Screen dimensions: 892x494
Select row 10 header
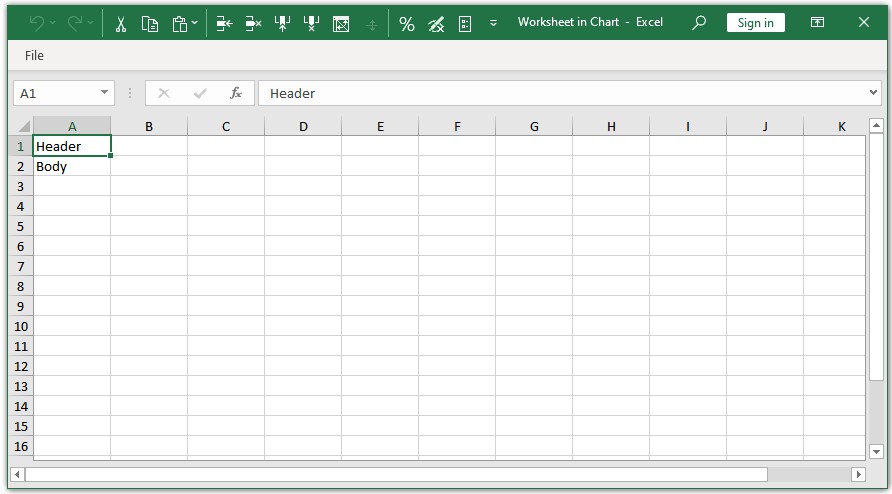coord(21,327)
